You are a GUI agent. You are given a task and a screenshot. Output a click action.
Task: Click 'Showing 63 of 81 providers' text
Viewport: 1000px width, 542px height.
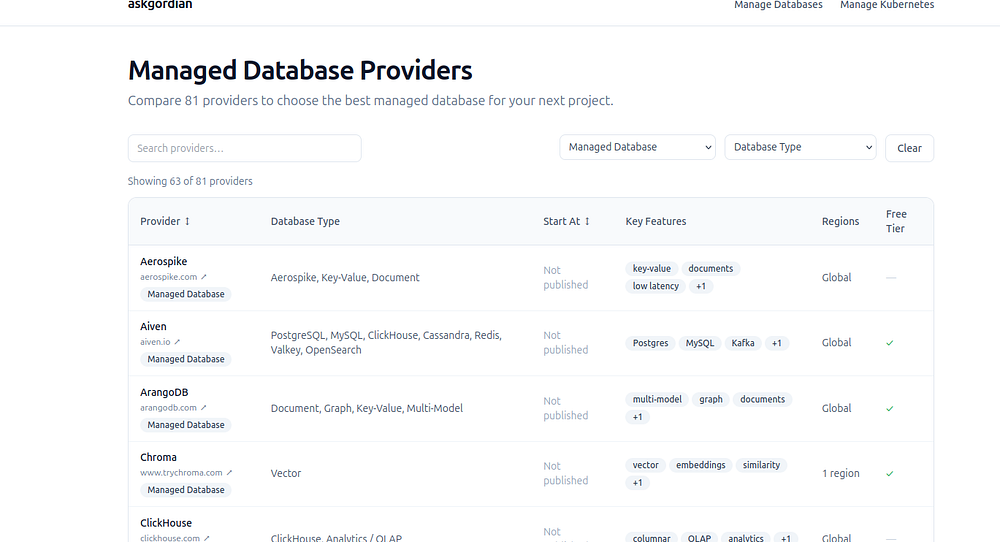[x=190, y=181]
